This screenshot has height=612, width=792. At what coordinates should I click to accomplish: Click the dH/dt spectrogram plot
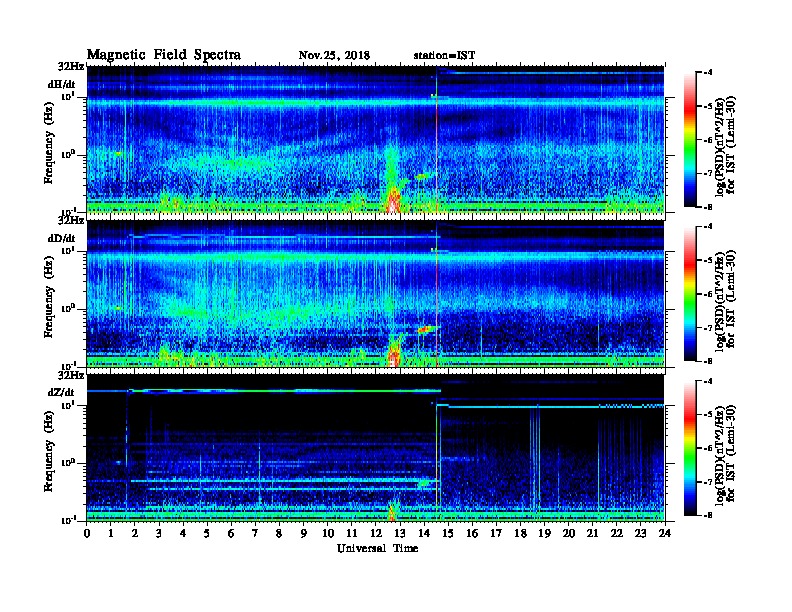coord(376,139)
